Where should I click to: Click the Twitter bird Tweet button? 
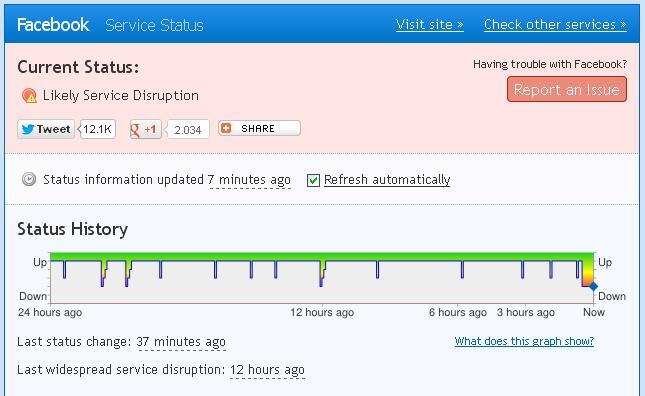coord(46,129)
